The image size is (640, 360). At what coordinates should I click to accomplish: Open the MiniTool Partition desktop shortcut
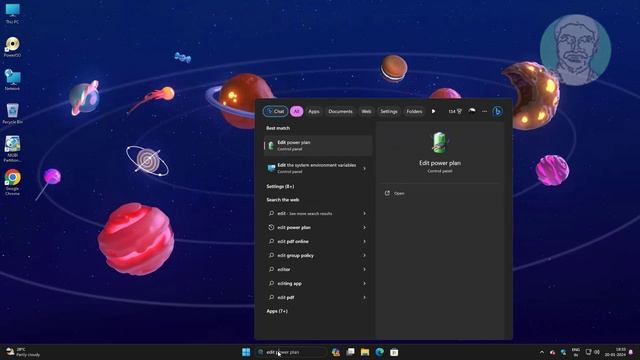[12, 149]
